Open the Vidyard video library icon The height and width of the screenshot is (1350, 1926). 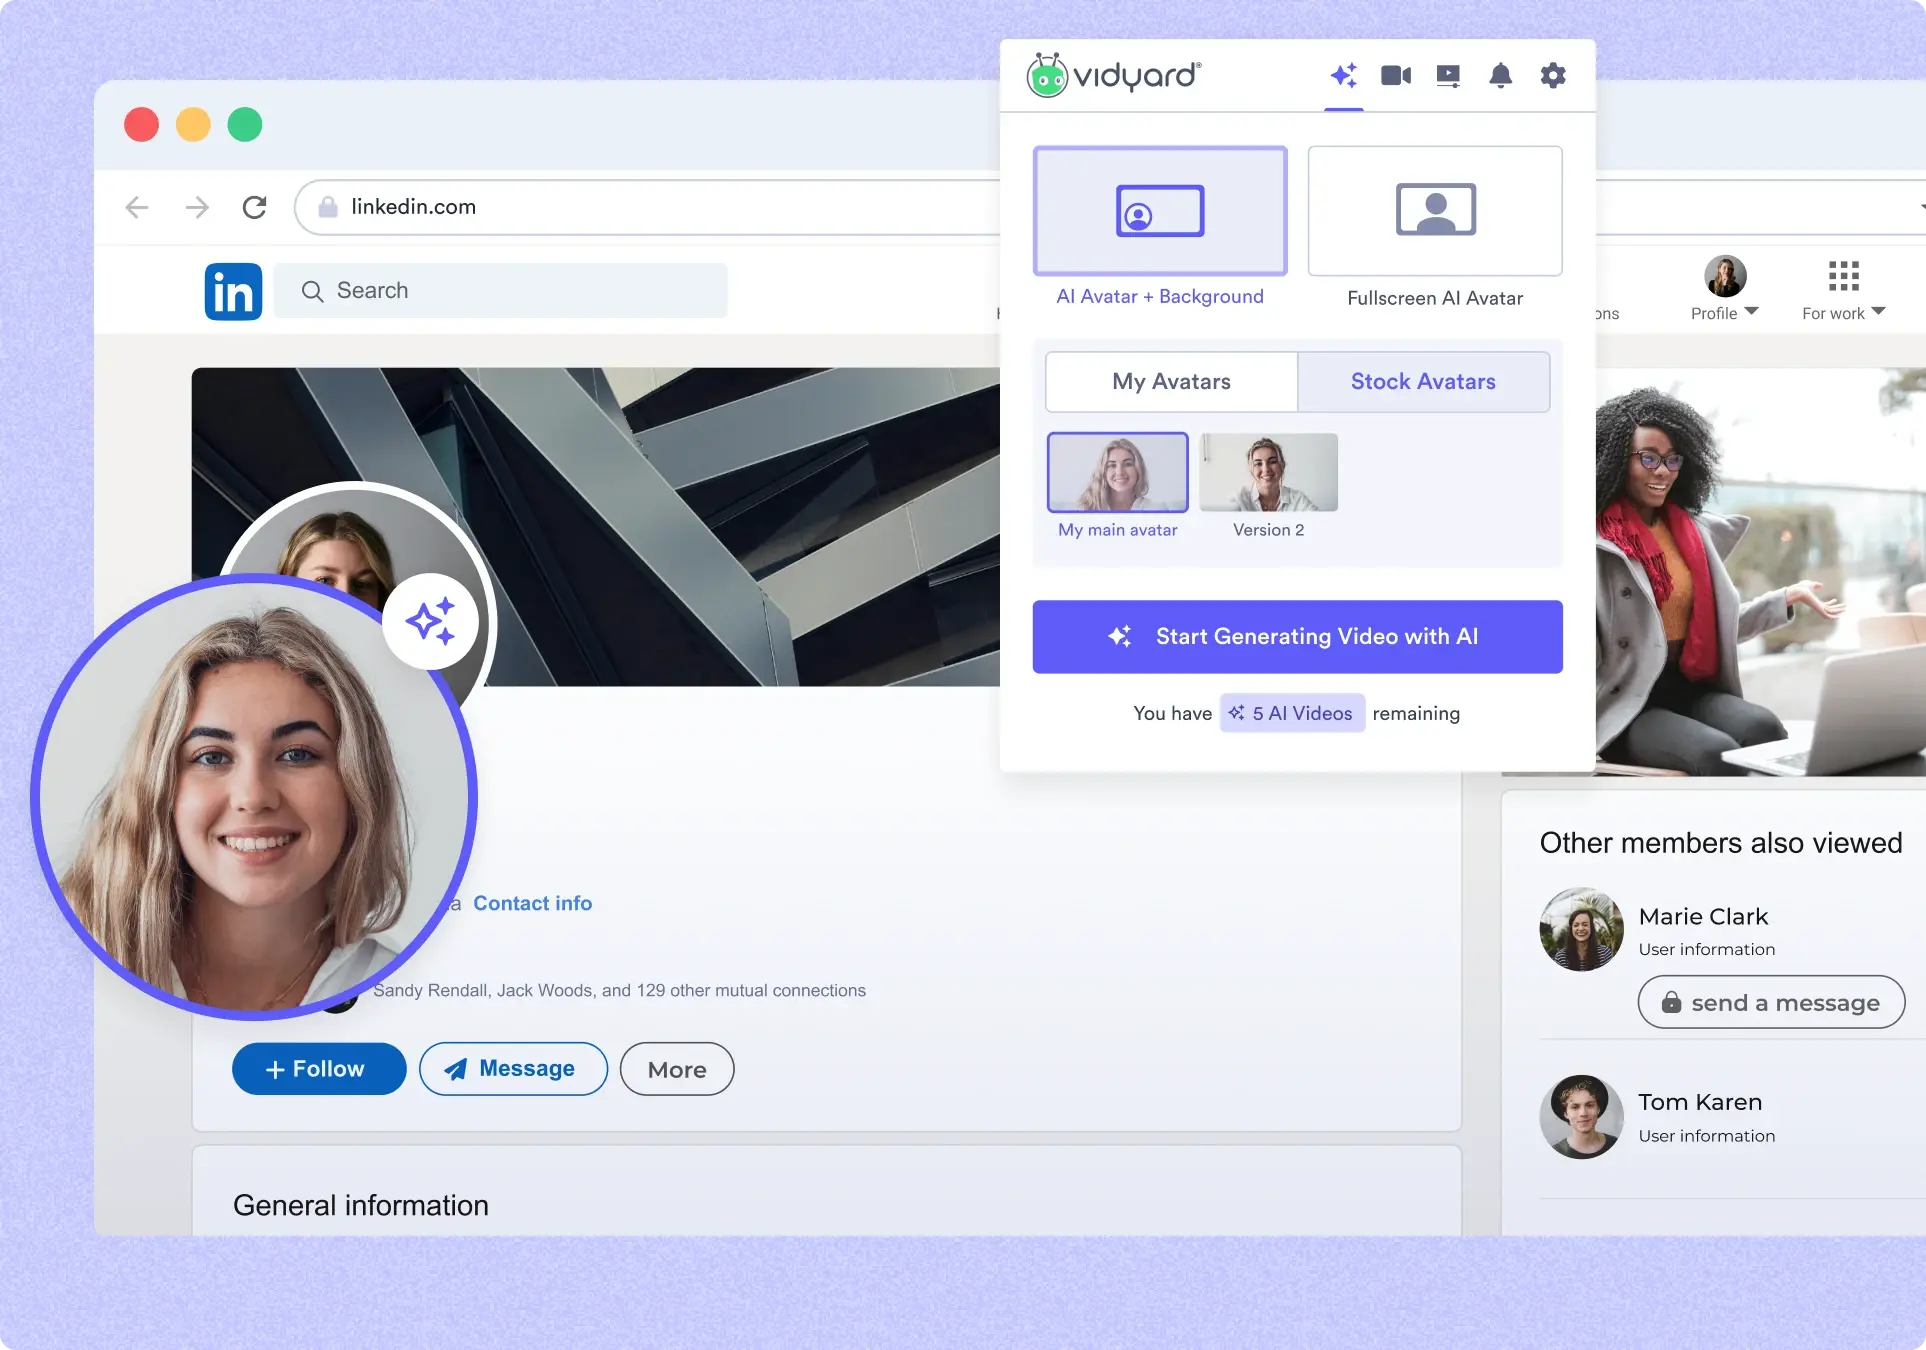pyautogui.click(x=1448, y=75)
